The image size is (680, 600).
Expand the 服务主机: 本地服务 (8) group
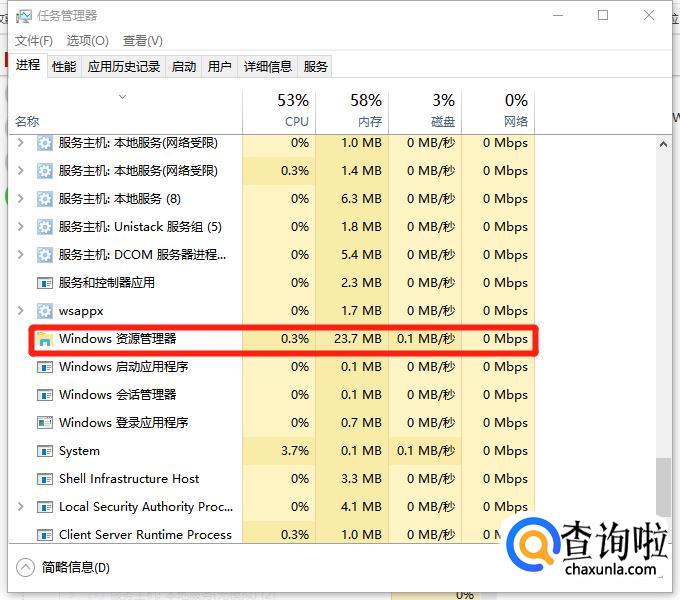(20, 199)
